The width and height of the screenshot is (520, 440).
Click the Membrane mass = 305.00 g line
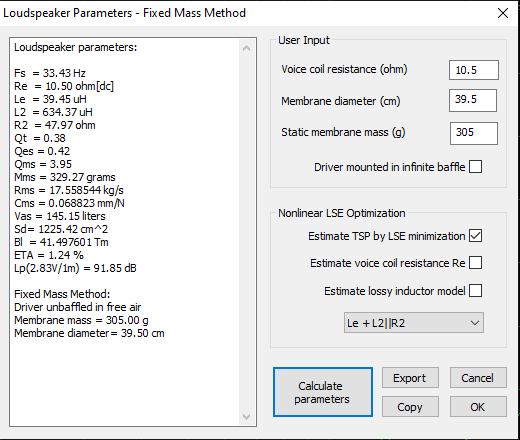[x=81, y=320]
